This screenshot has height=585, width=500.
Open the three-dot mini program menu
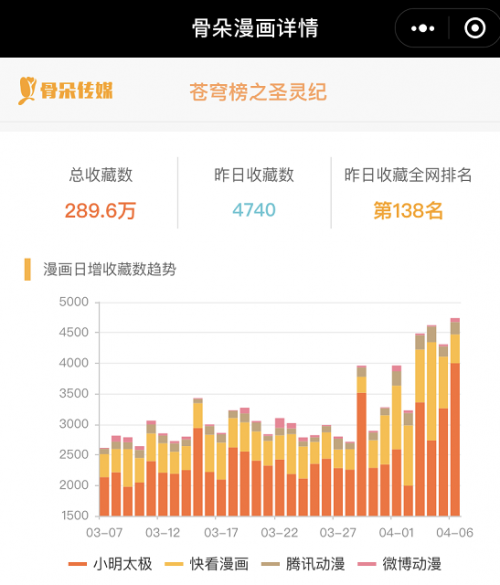422,28
